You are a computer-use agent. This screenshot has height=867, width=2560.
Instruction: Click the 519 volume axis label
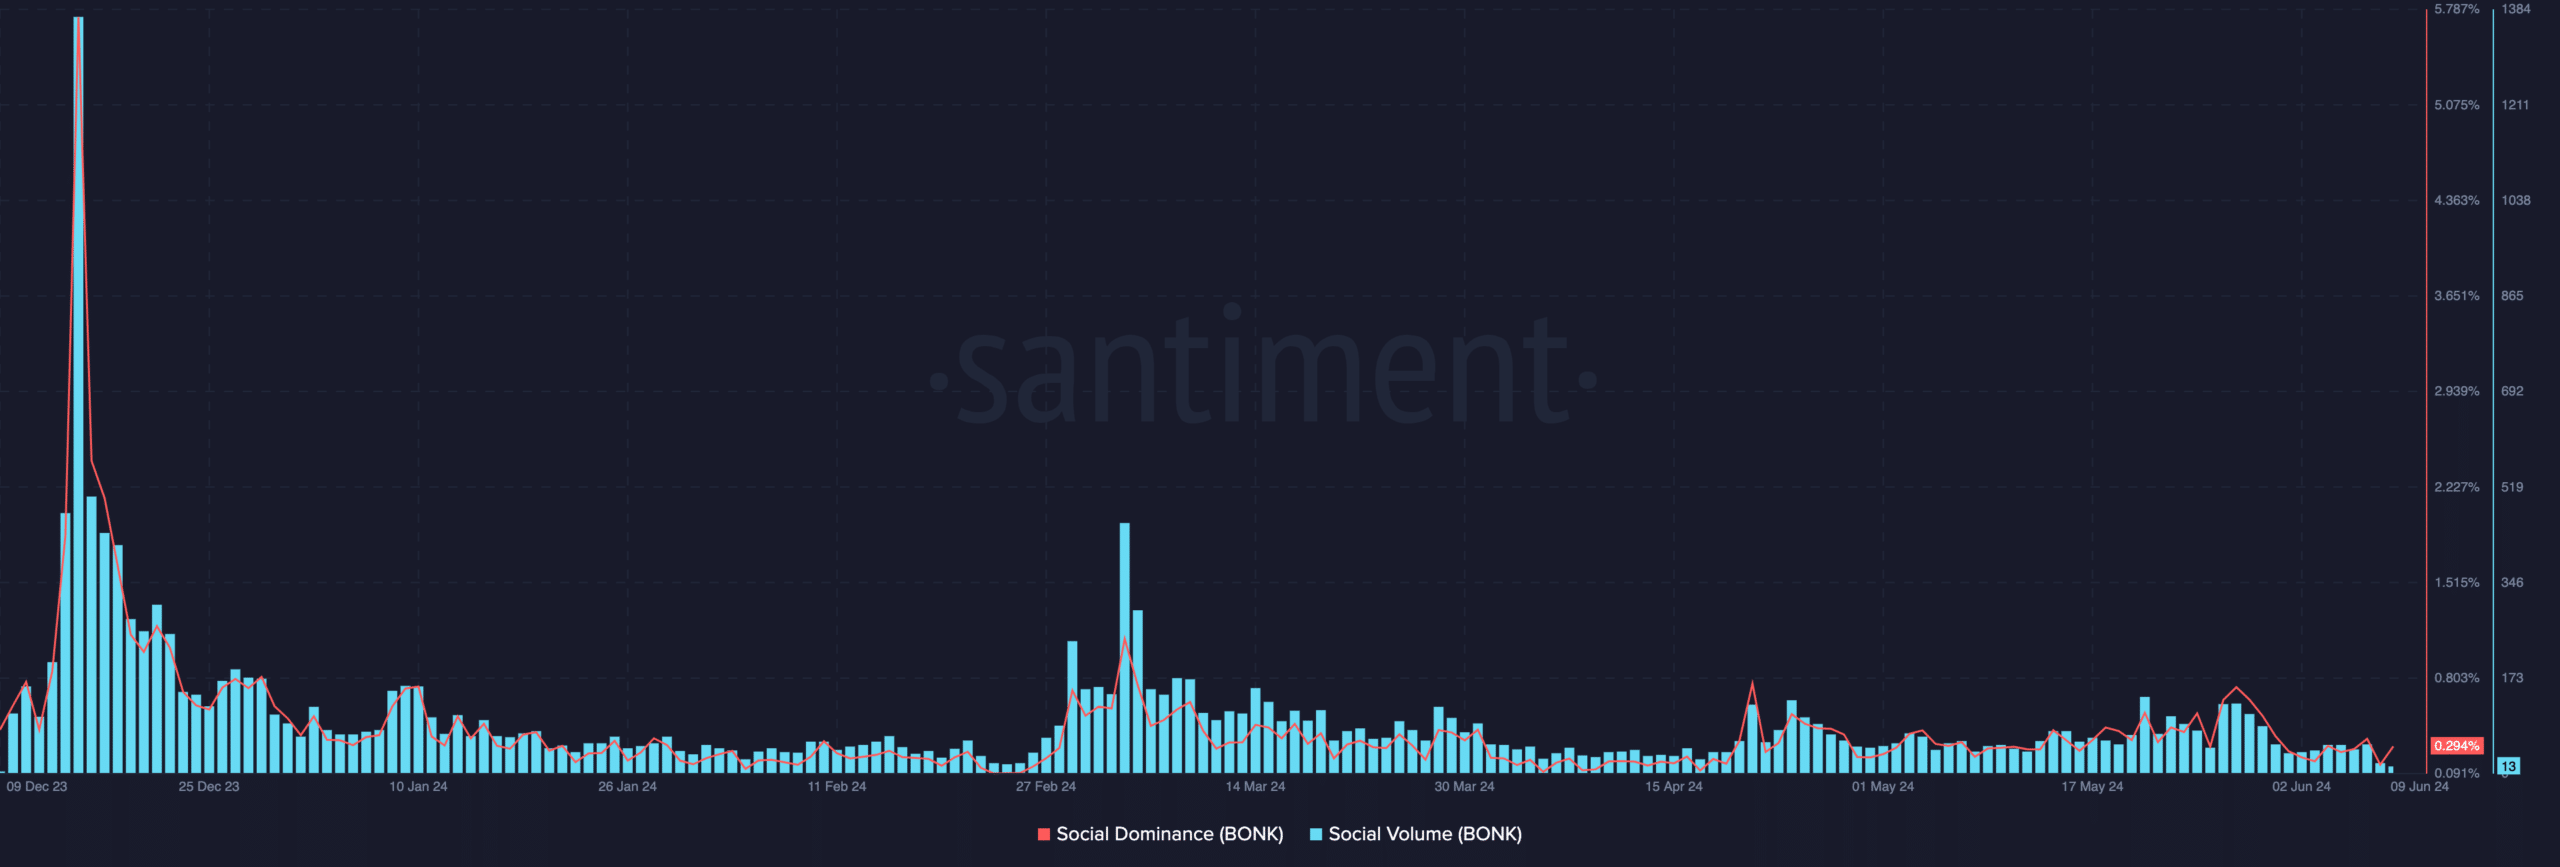tap(2512, 487)
